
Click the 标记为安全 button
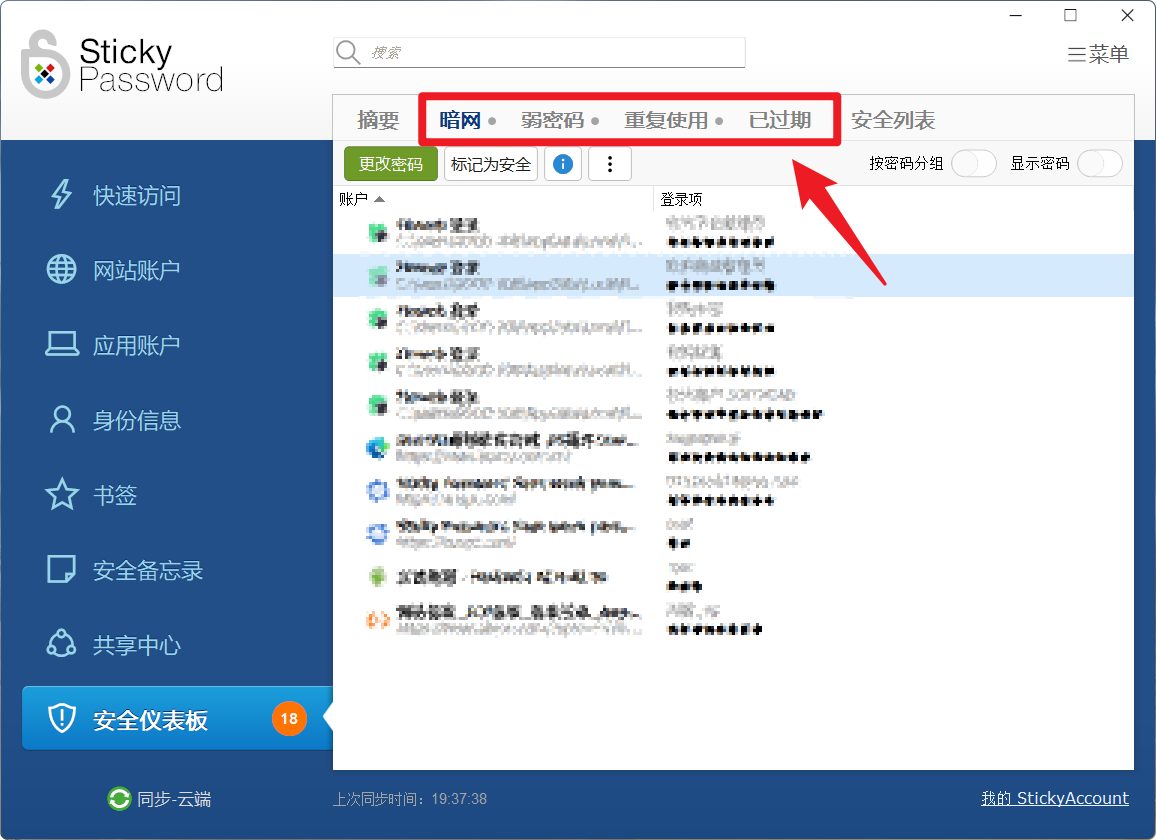coord(490,164)
